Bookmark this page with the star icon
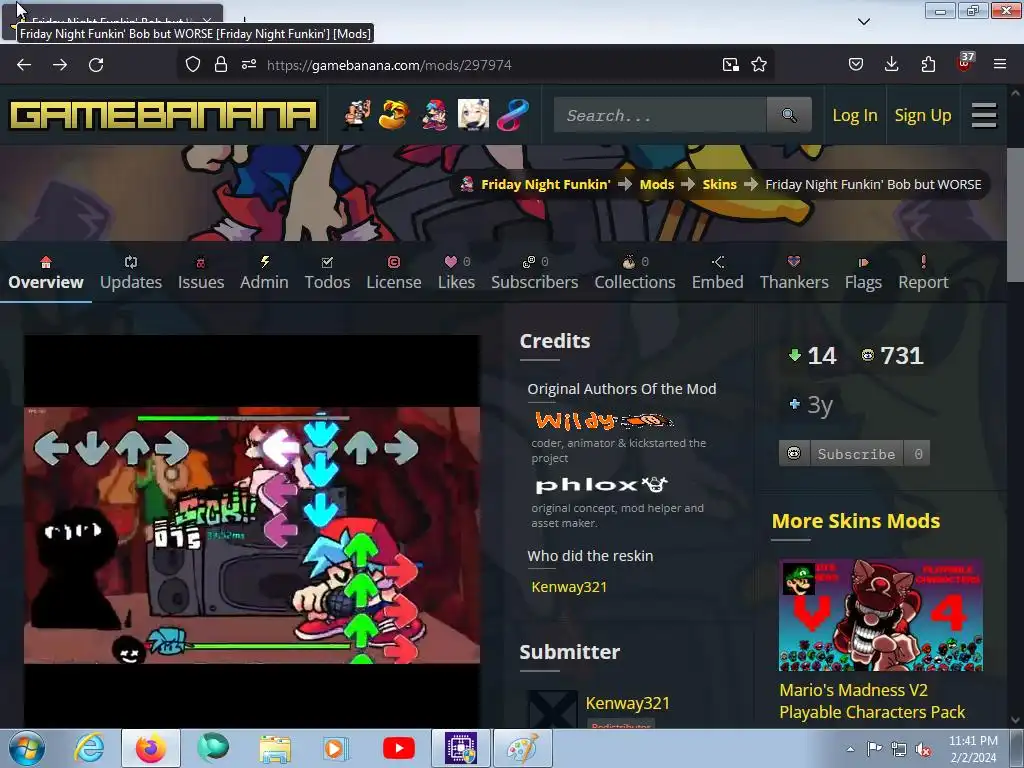 759,64
